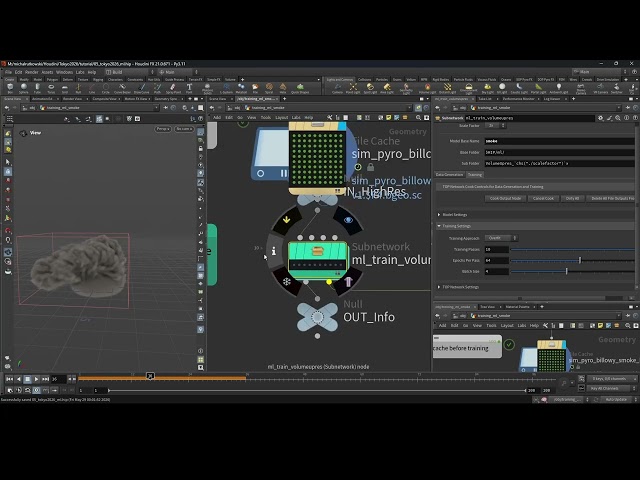Select the Sphere shelf tool
This screenshot has width=640, height=480.
click(x=24, y=88)
